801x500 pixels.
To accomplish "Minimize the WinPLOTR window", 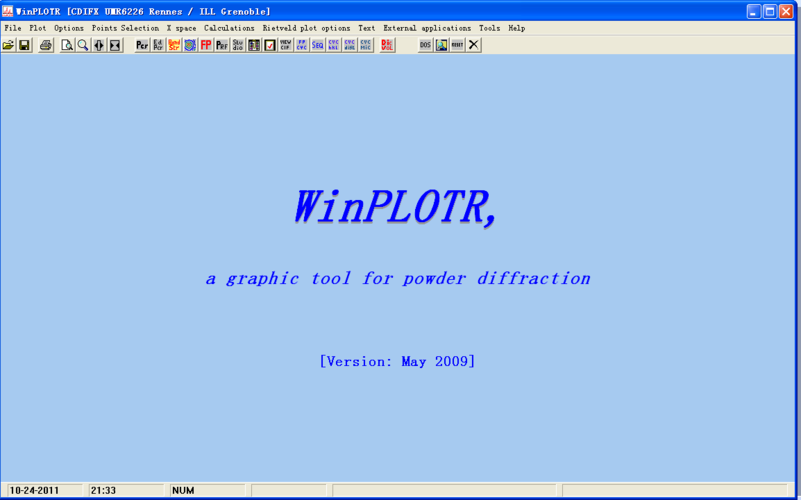I will (754, 11).
